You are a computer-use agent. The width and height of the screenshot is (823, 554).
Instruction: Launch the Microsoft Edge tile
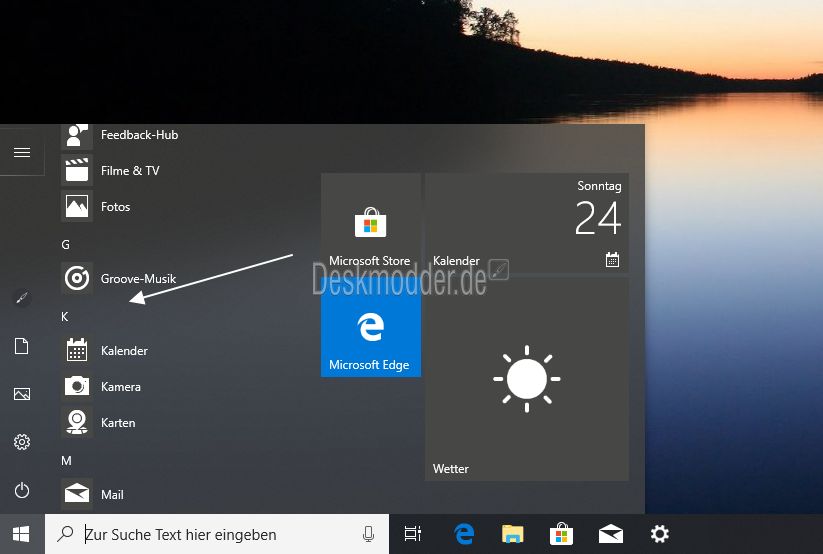click(371, 327)
